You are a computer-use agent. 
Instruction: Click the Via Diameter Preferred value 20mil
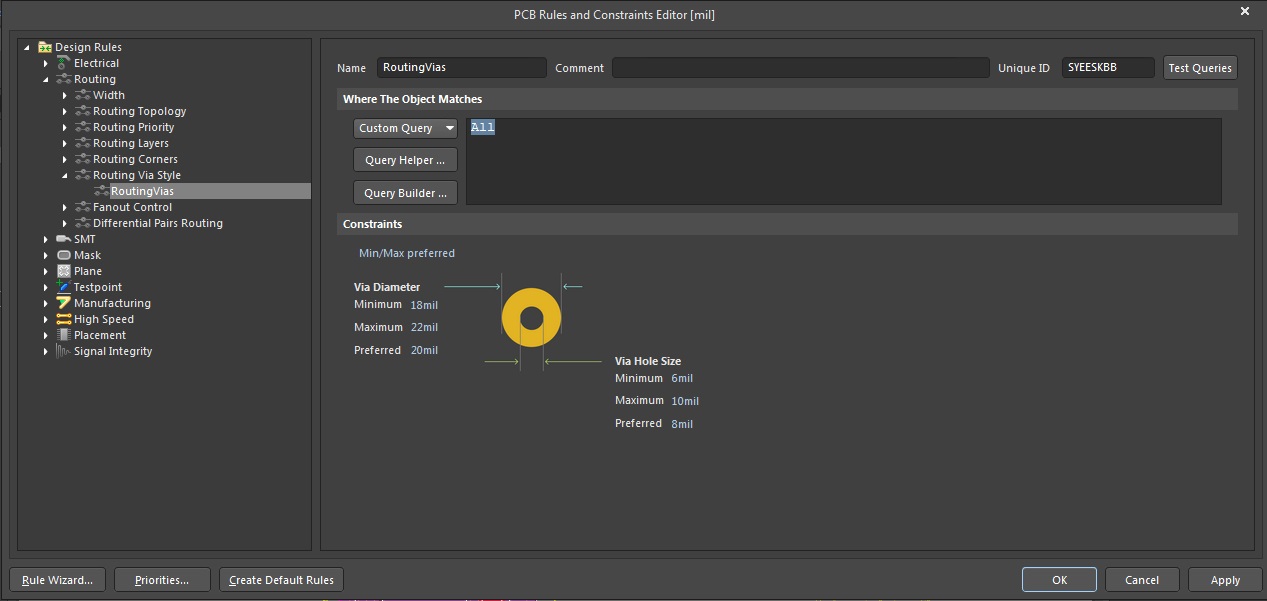(424, 351)
